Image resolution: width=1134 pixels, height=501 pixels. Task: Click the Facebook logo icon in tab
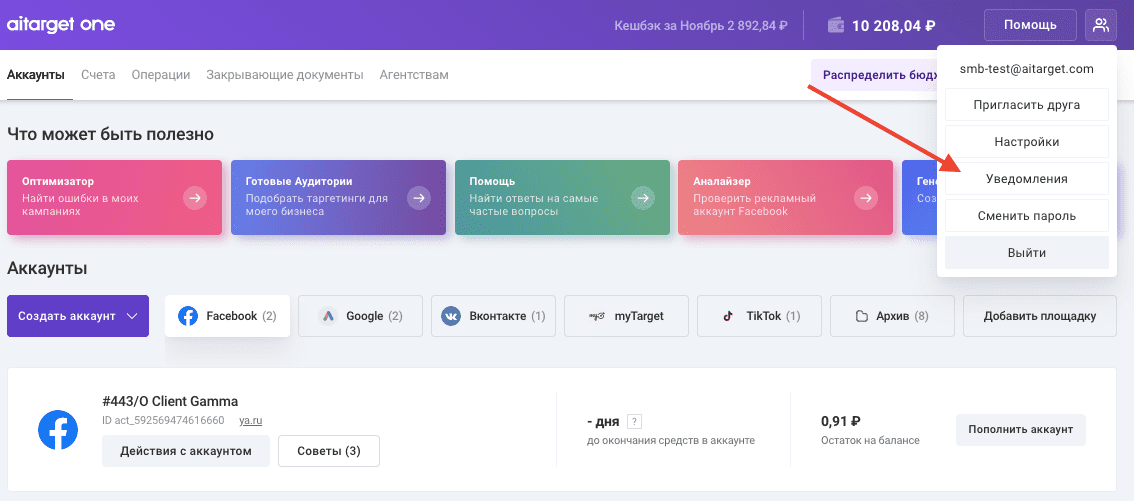[188, 316]
